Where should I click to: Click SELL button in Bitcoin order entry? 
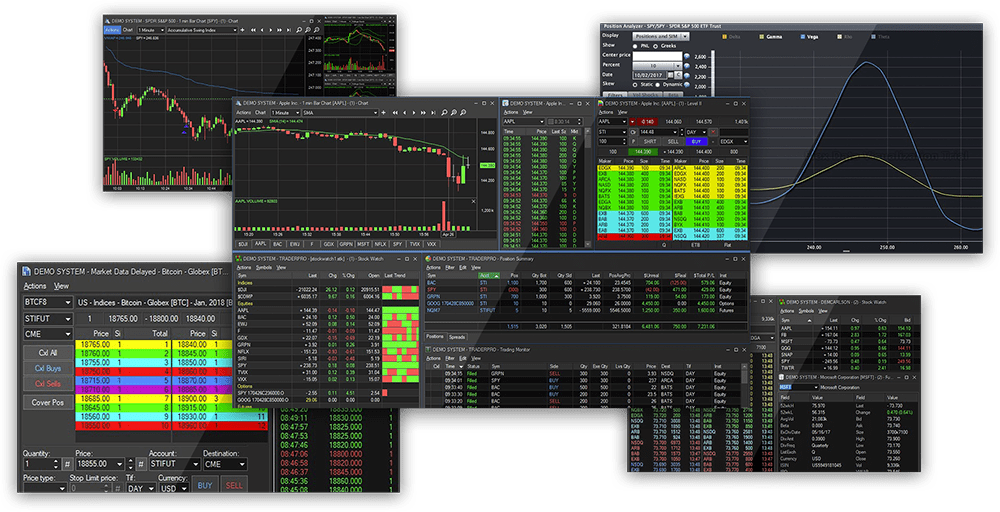(234, 485)
